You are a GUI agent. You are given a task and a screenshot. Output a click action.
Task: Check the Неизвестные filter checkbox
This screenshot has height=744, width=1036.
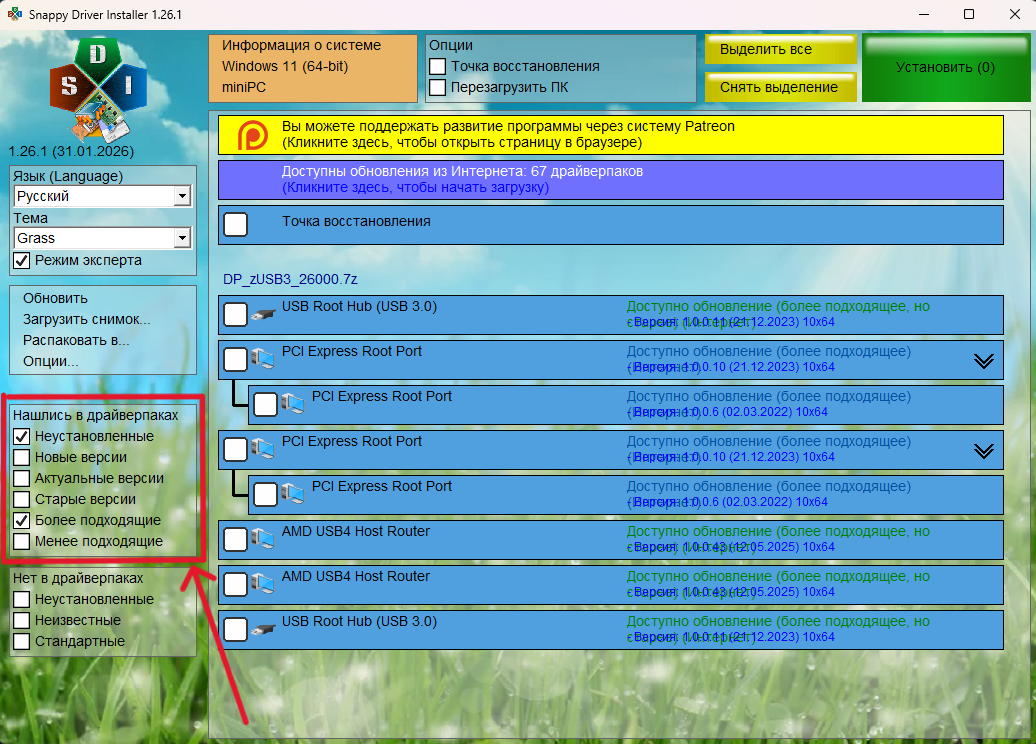pyautogui.click(x=21, y=620)
